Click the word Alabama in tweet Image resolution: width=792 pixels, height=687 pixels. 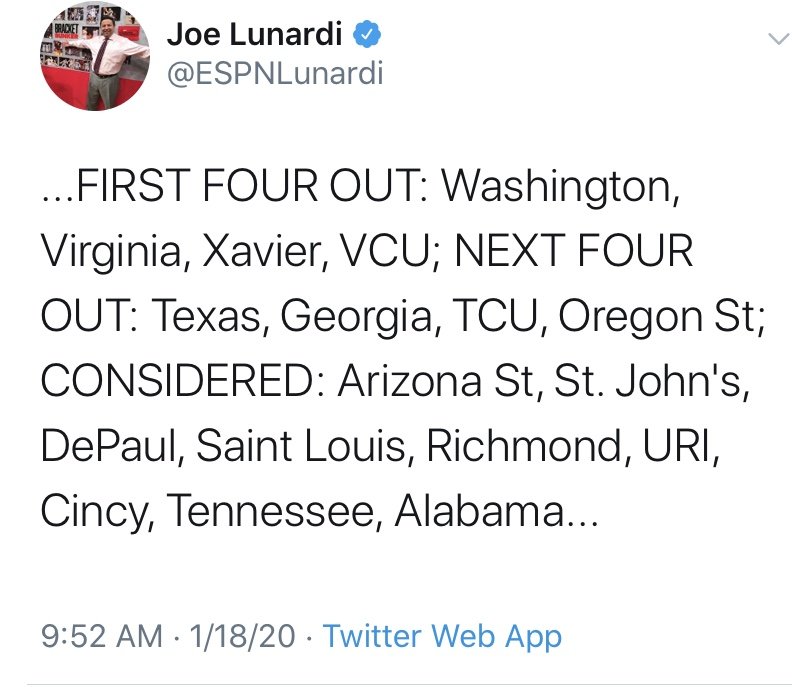point(479,511)
